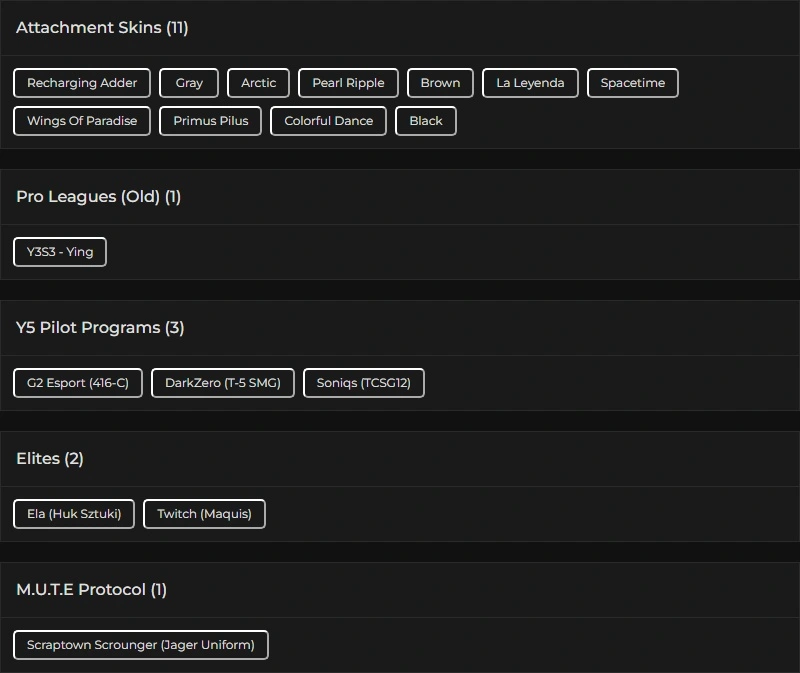Select the Pearl Ripple tag
The height and width of the screenshot is (673, 800).
coord(348,83)
